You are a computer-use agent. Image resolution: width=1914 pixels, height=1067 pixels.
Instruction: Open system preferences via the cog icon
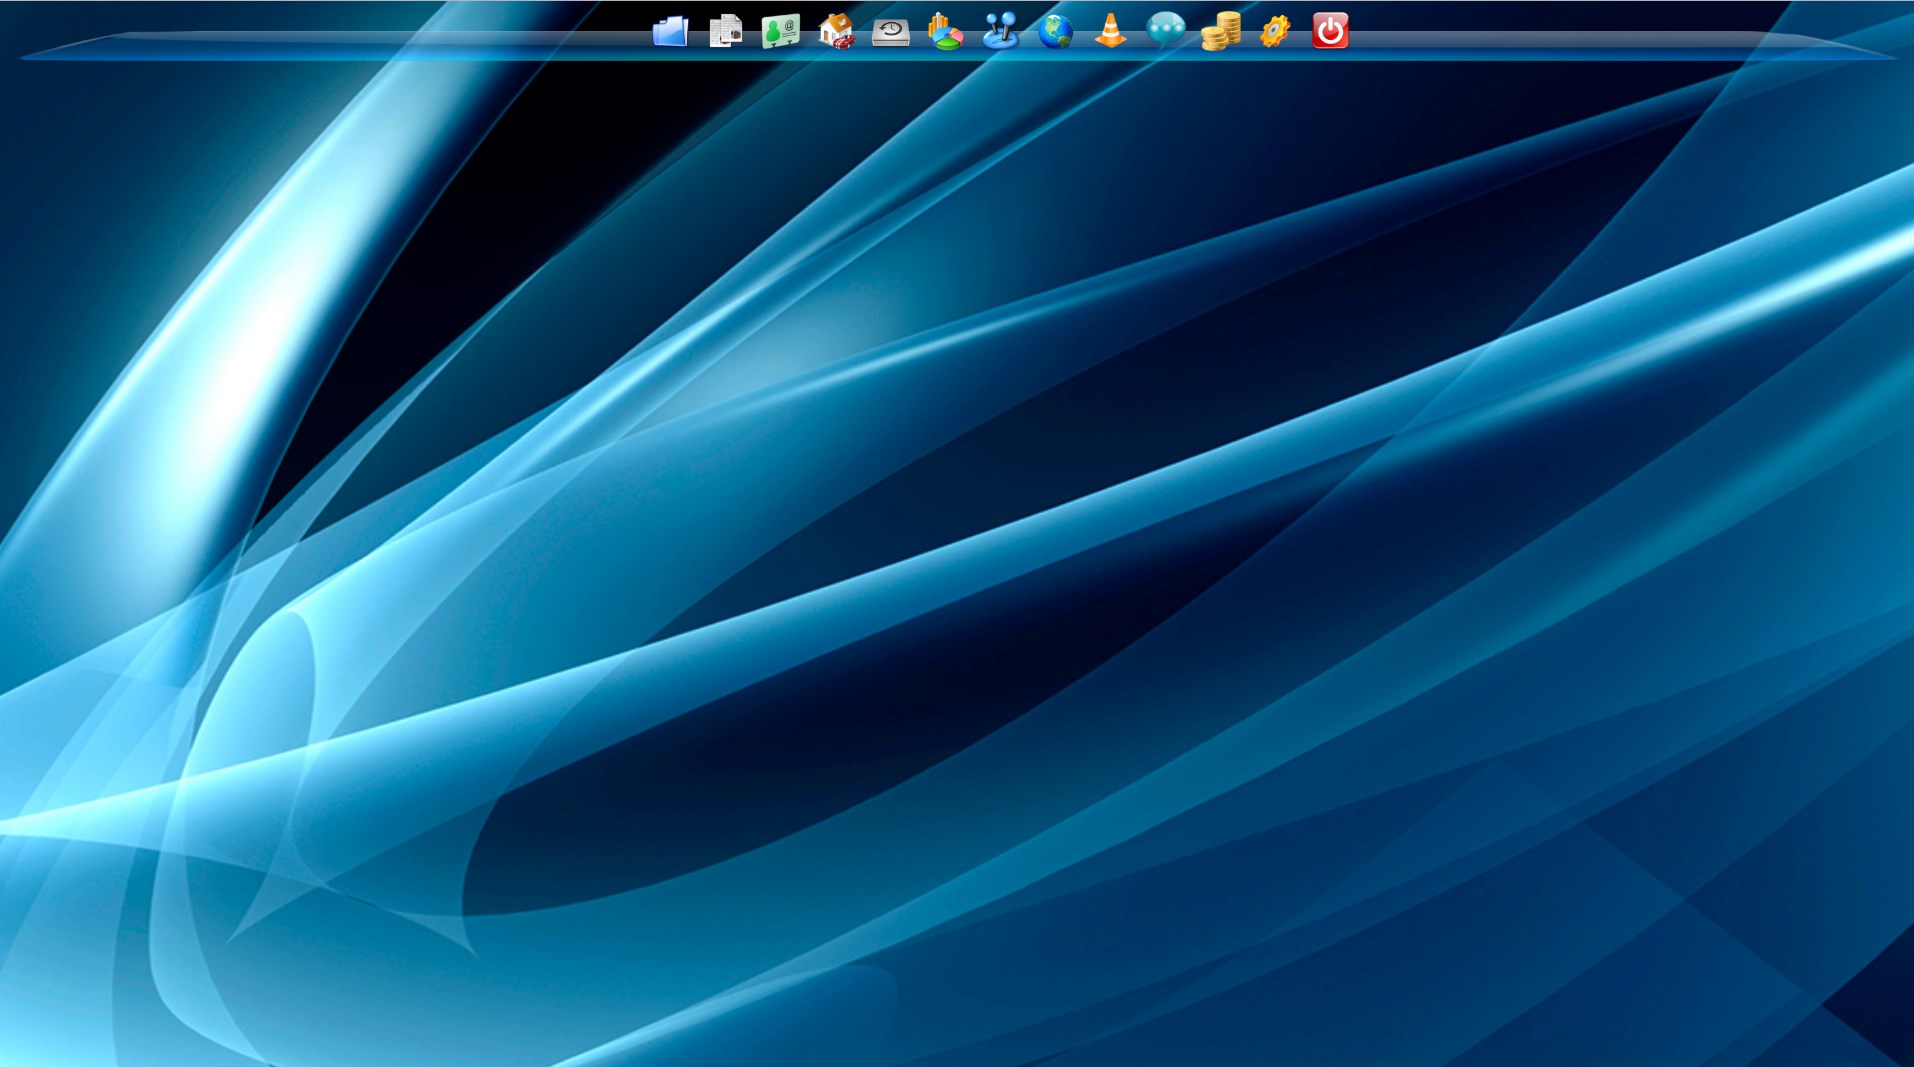(x=1275, y=31)
